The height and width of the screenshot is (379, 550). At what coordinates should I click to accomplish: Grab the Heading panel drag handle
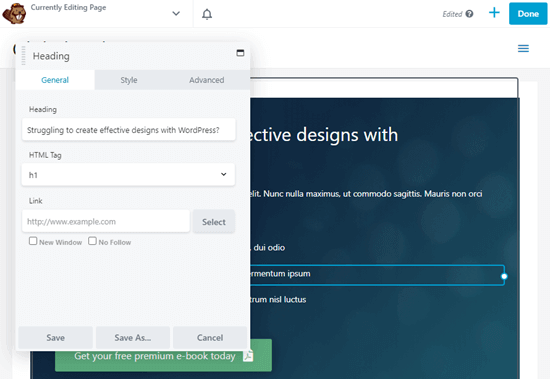pos(24,55)
